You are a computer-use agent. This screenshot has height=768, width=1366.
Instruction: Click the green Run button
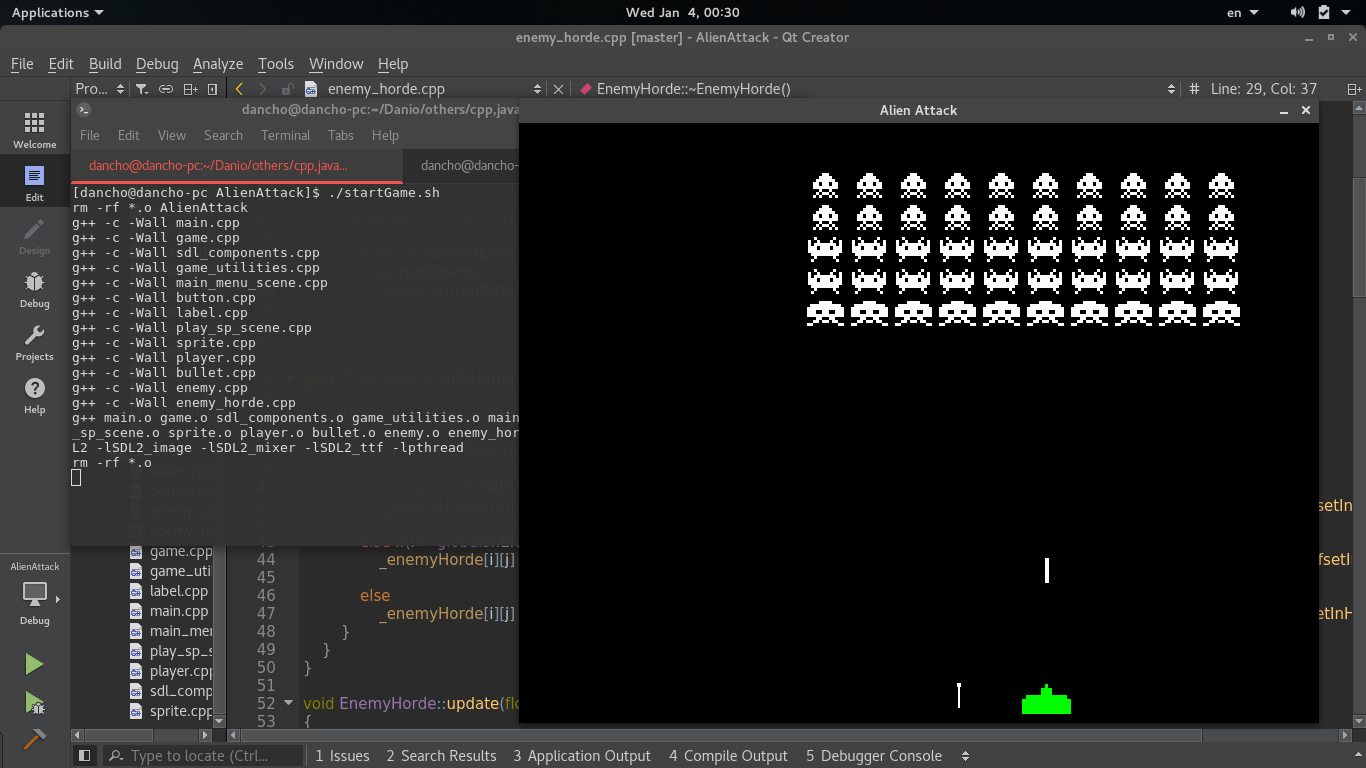click(34, 664)
